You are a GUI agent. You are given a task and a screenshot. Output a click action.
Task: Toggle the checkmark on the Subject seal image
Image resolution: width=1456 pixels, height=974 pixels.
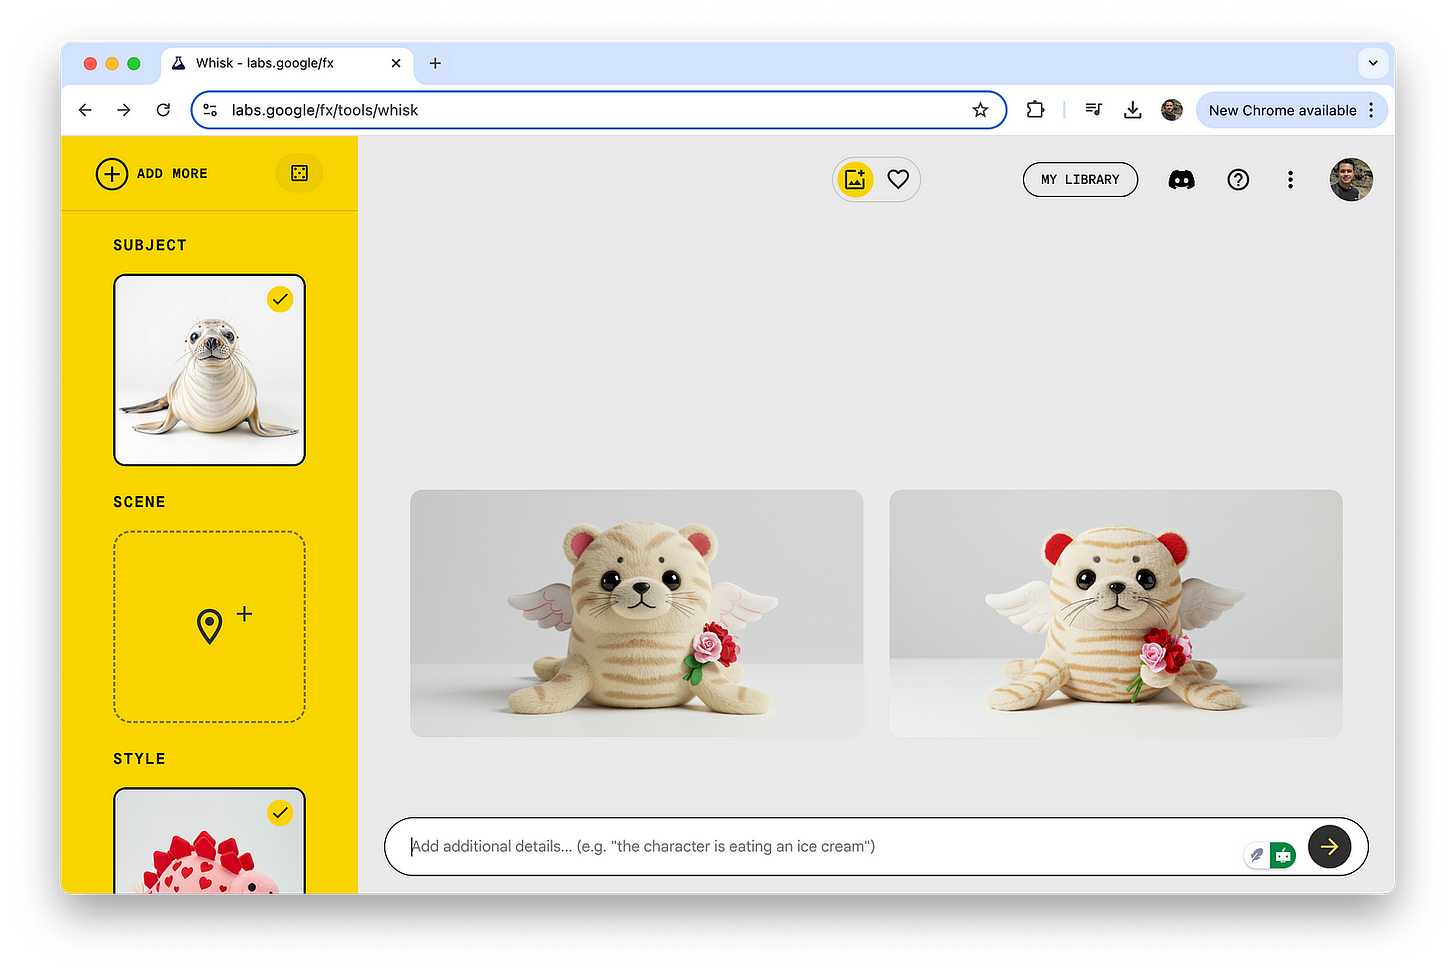280,298
